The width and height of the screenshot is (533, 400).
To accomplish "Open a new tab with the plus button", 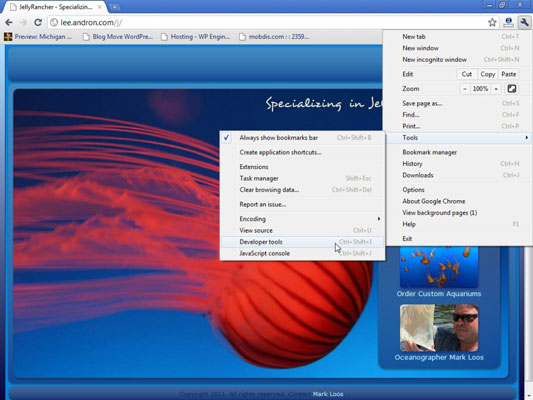I will click(x=115, y=7).
